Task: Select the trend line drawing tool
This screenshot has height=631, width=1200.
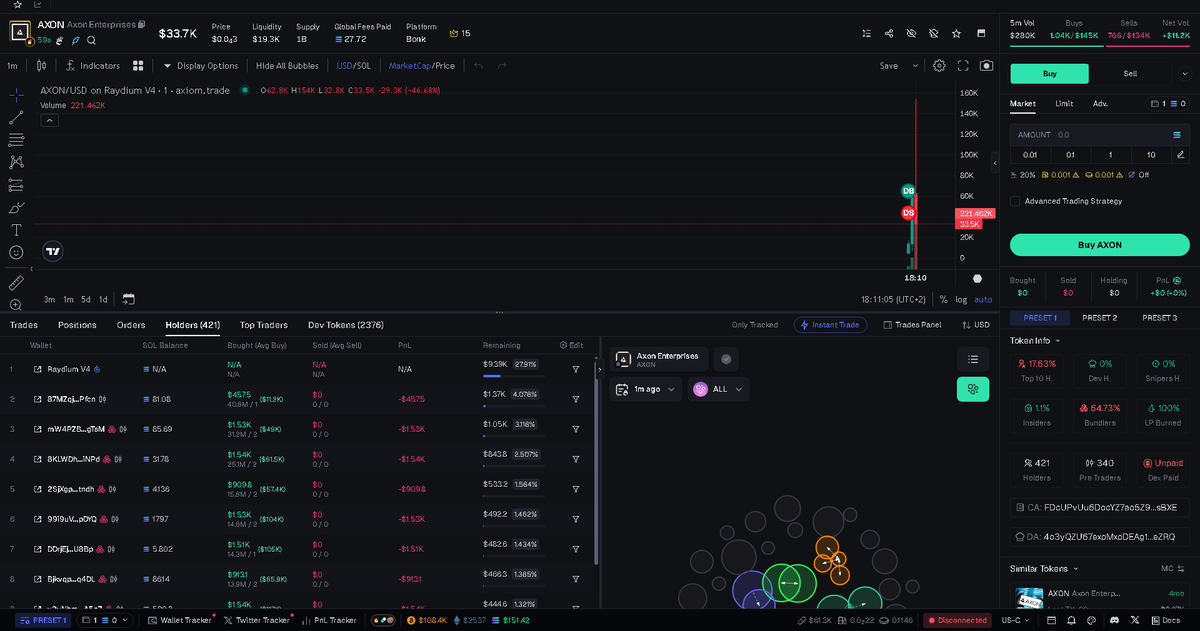Action: coord(16,117)
